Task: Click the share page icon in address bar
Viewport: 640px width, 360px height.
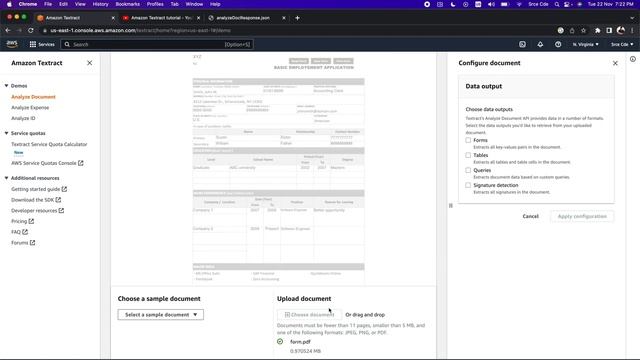Action: 572,30
